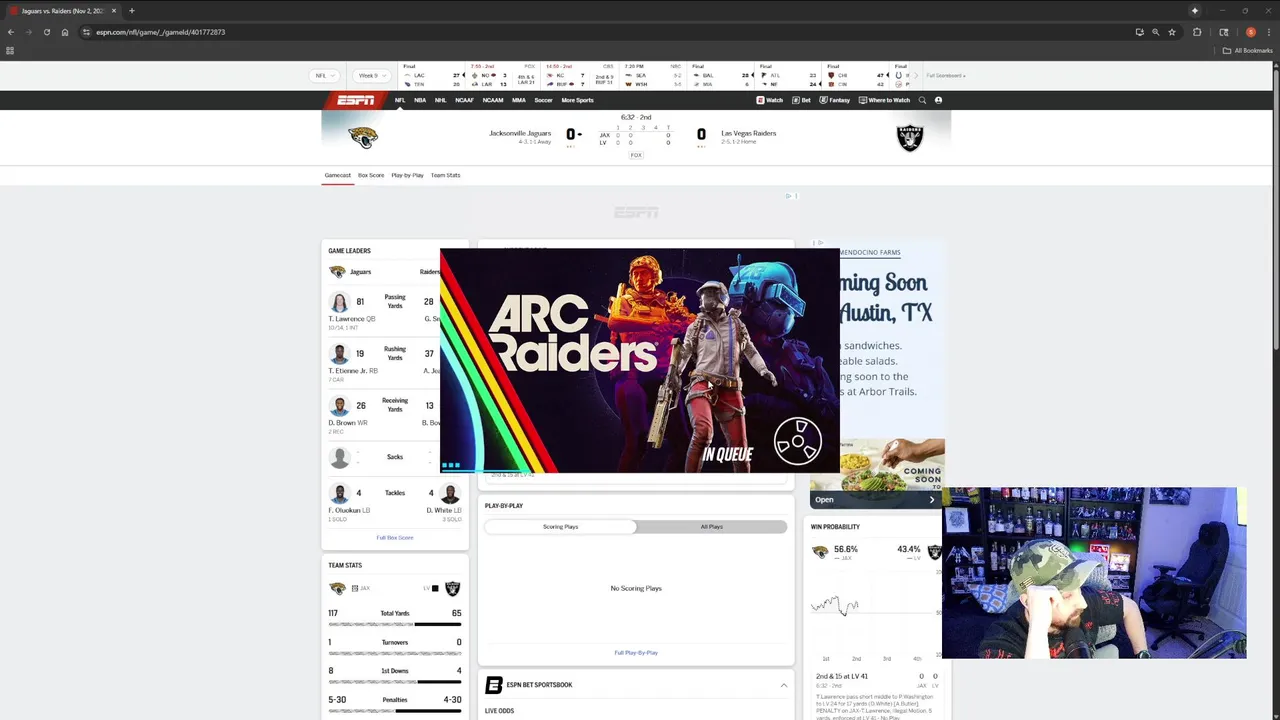Screen dimensions: 1280x720
Task: Open the Full Play-by-Play link
Action: click(x=636, y=653)
